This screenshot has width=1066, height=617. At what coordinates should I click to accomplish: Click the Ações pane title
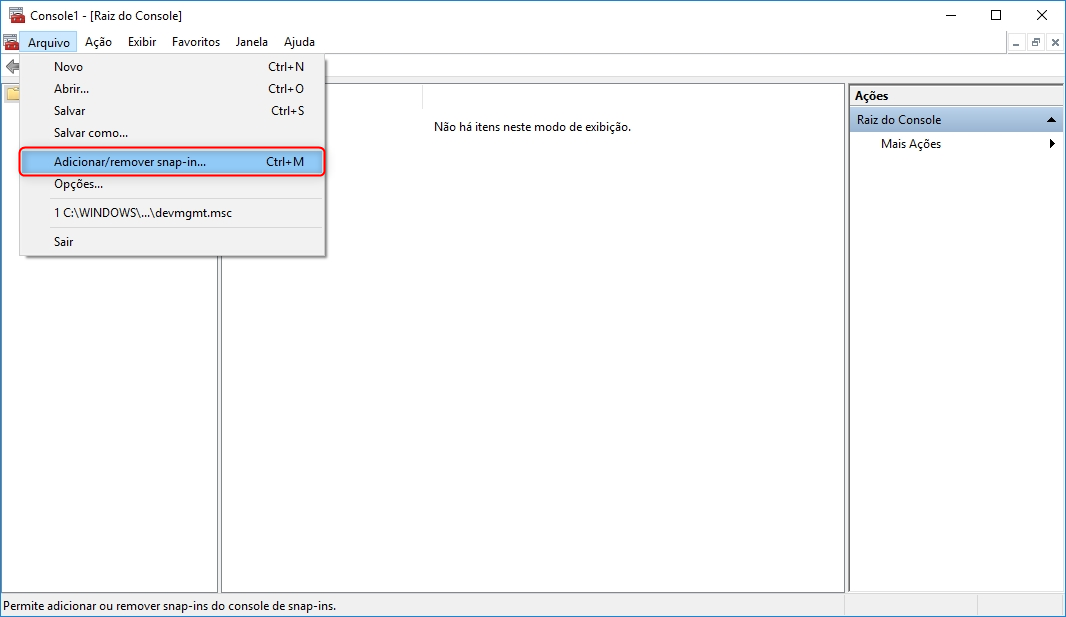[872, 96]
